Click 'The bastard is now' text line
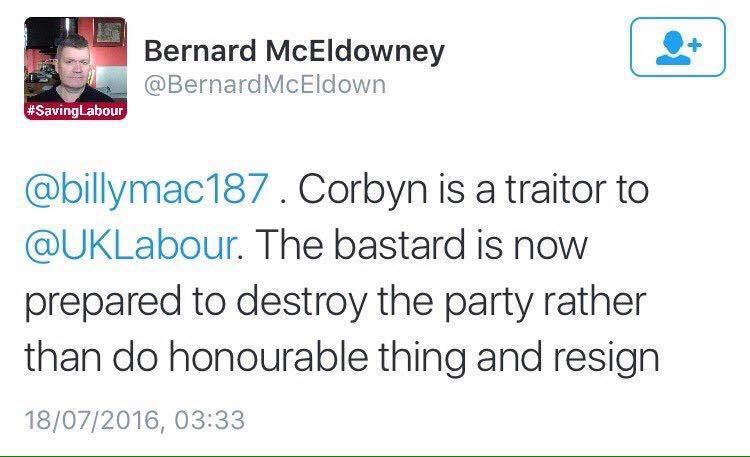Screen dimensions: 750x457 tap(422, 245)
